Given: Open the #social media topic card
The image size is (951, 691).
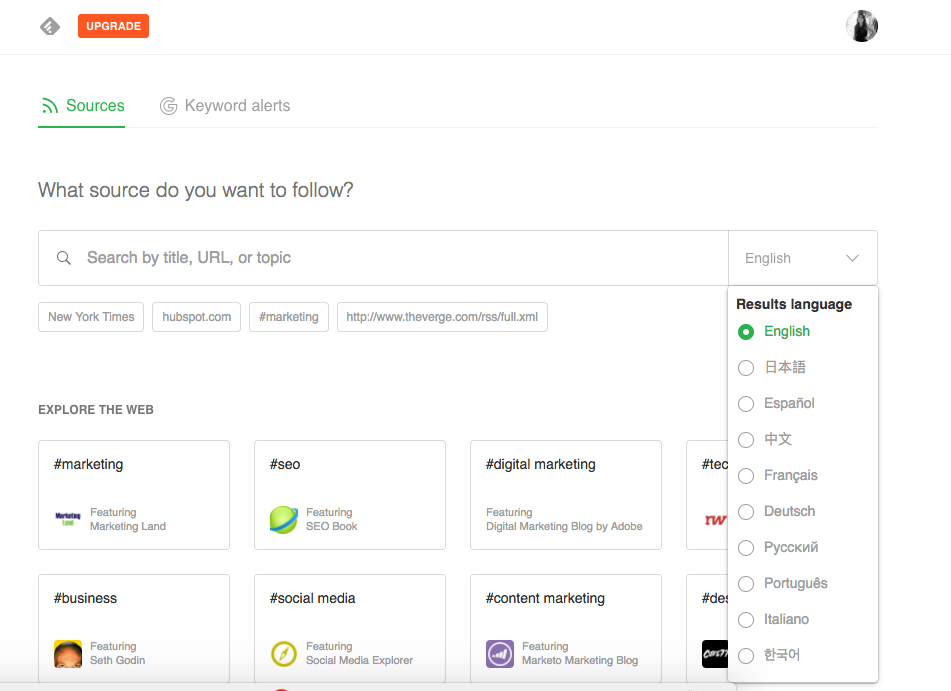Looking at the screenshot, I should point(350,629).
